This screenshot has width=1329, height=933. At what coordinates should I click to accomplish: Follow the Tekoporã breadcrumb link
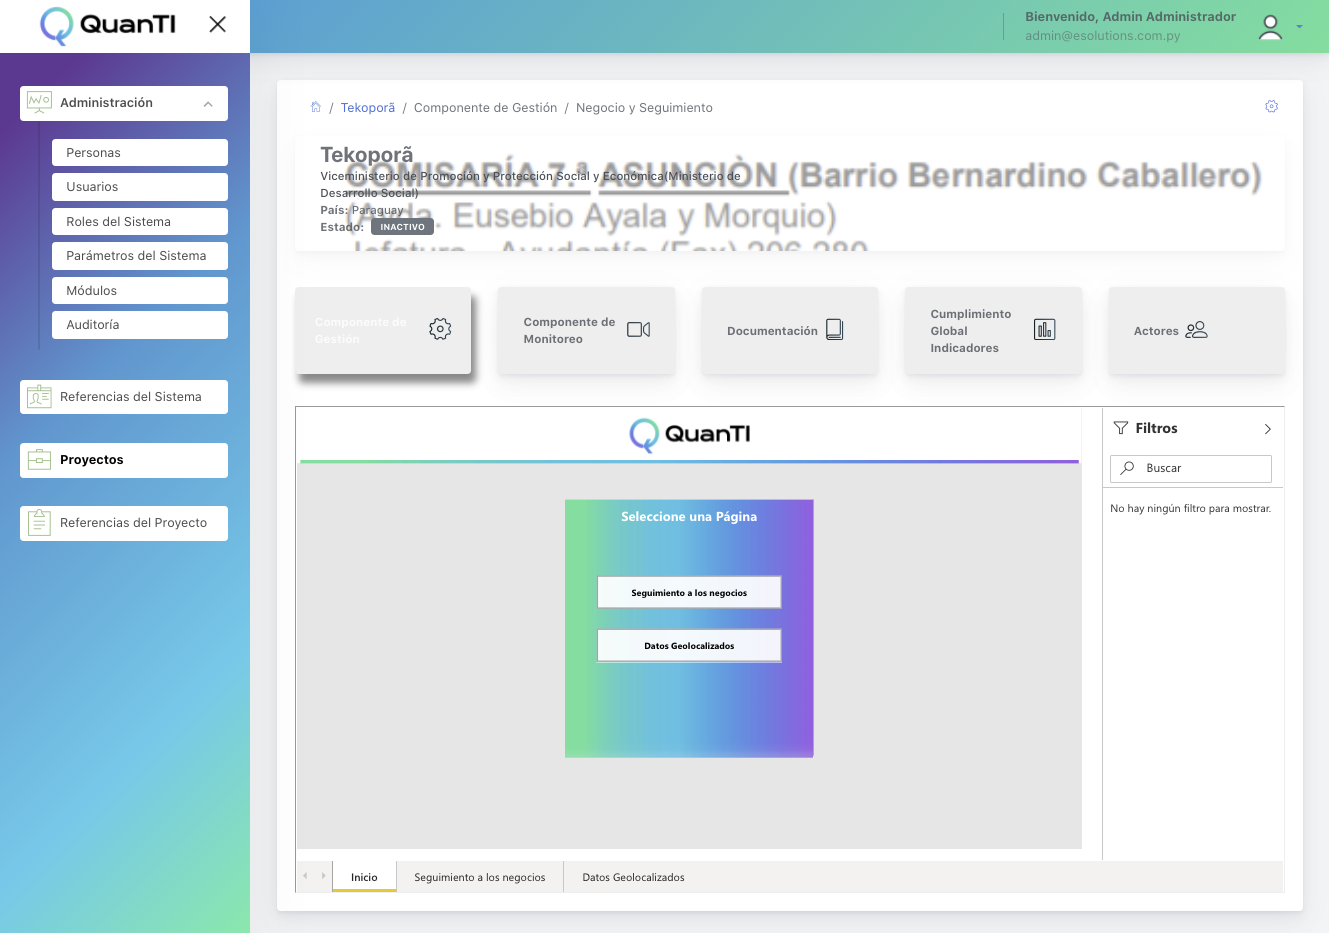click(368, 108)
